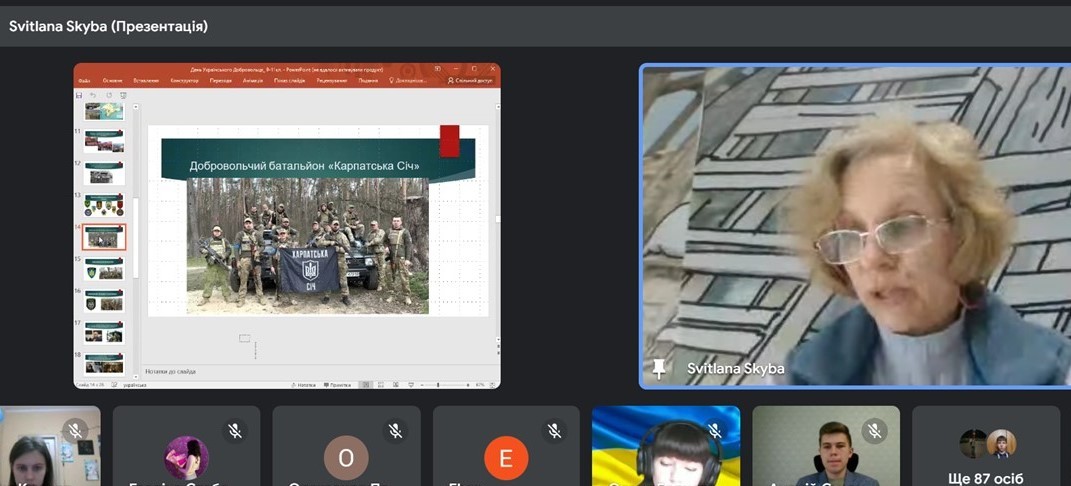
Task: Click the Undo arrow in PowerPoint toolbar
Action: tap(93, 96)
